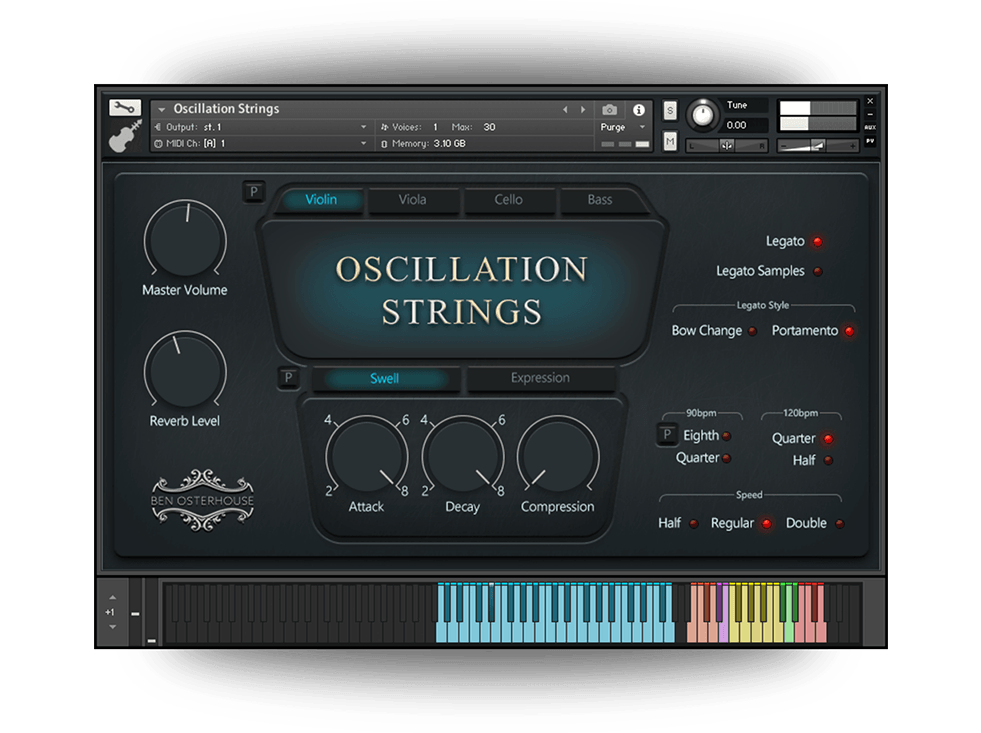Solo the instrument with S button
Viewport: 981px width, 733px height.
pos(670,111)
